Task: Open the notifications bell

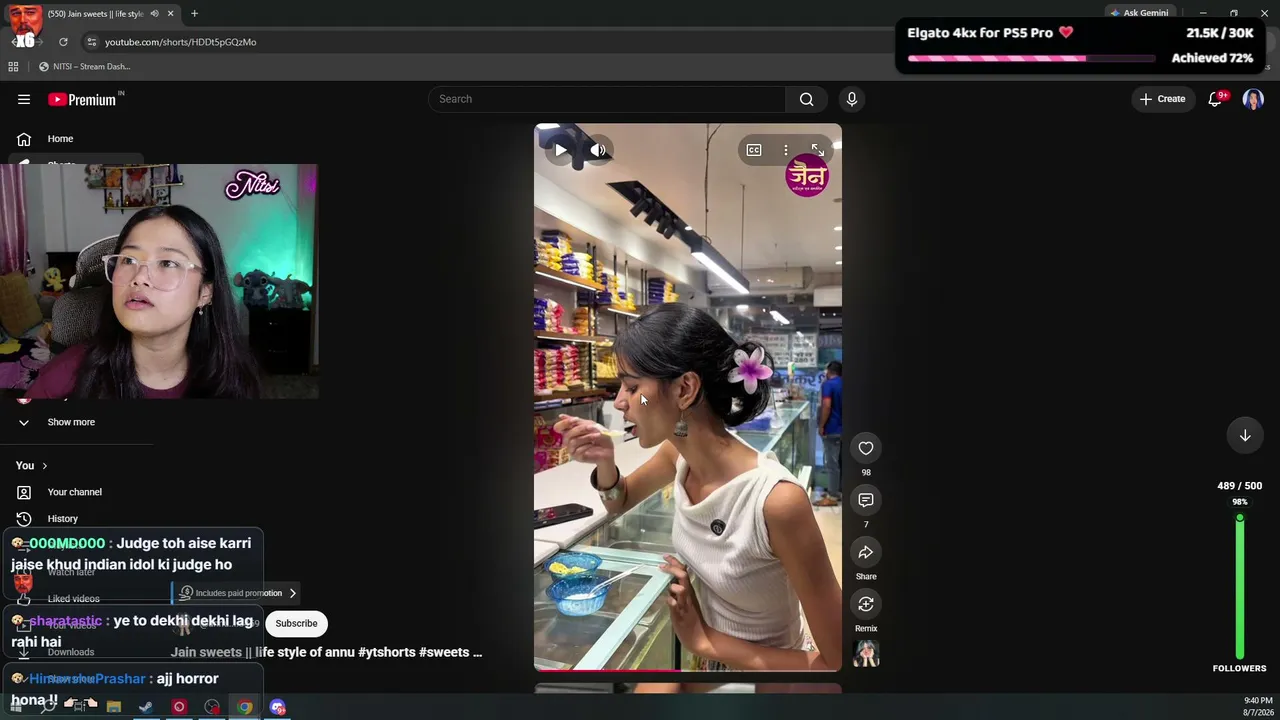Action: (1216, 99)
